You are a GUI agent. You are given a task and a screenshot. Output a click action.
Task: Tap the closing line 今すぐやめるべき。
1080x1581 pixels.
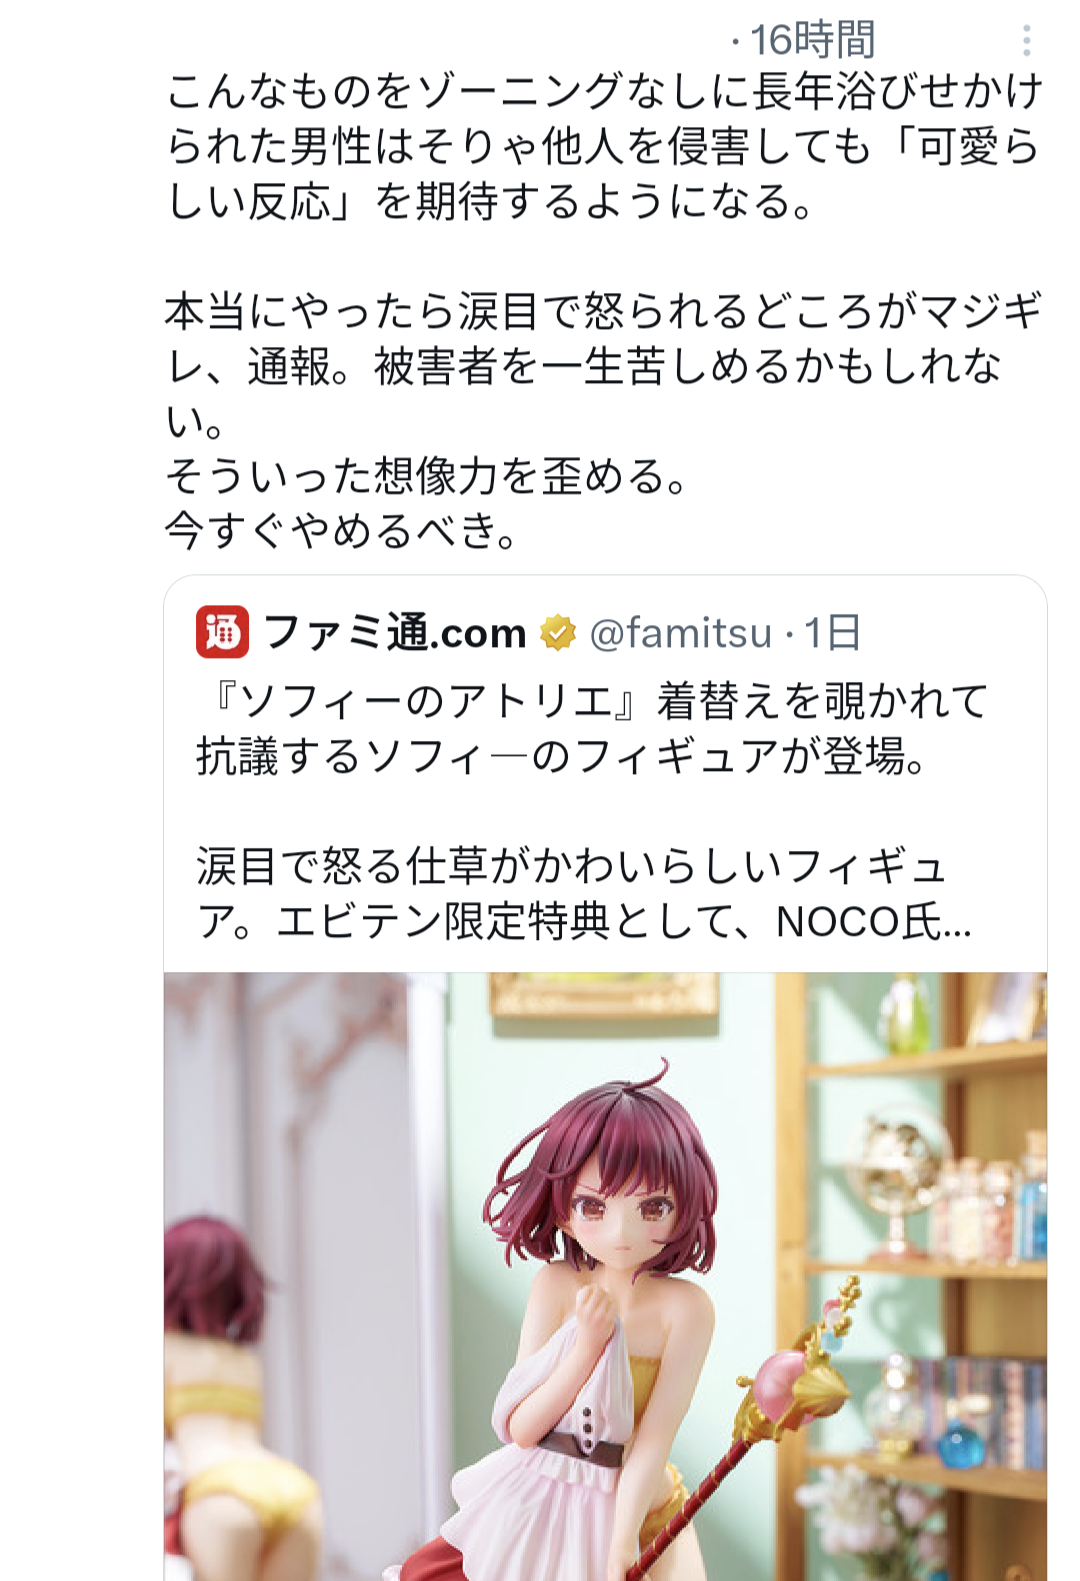[342, 531]
